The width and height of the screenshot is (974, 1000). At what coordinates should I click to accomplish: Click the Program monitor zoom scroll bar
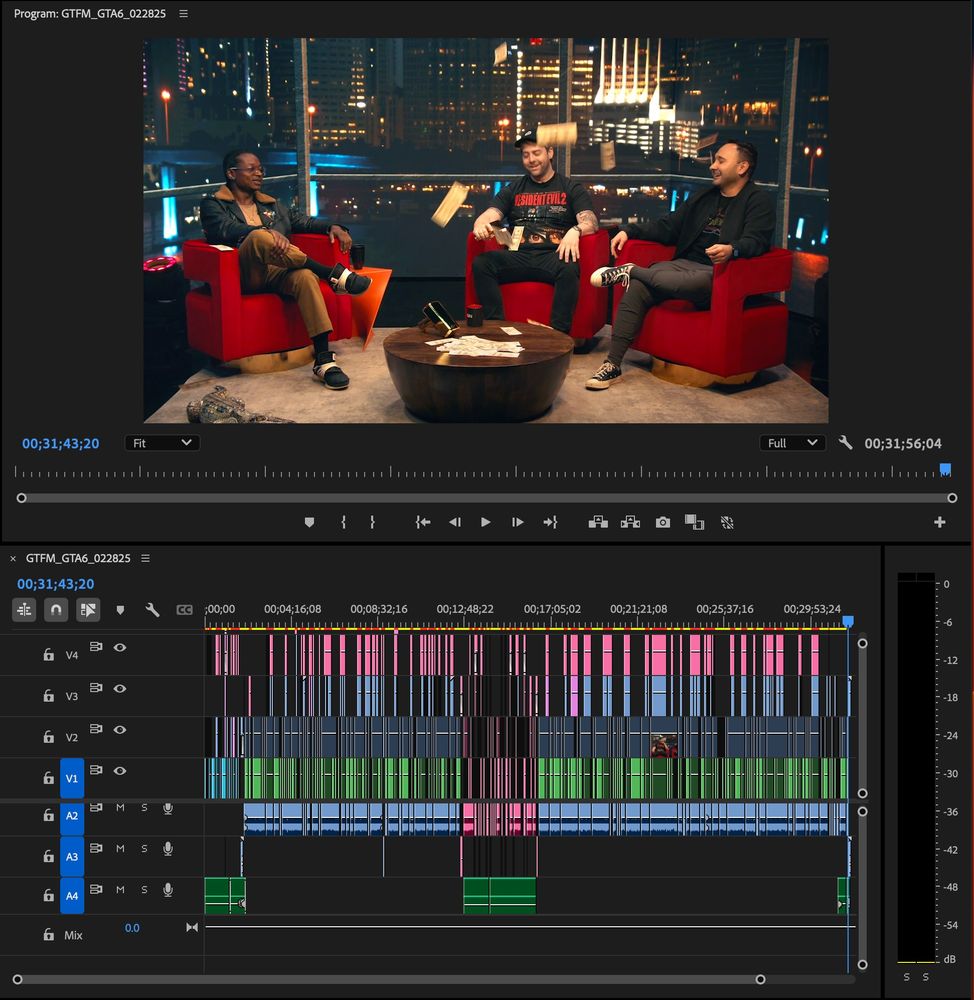tap(487, 498)
